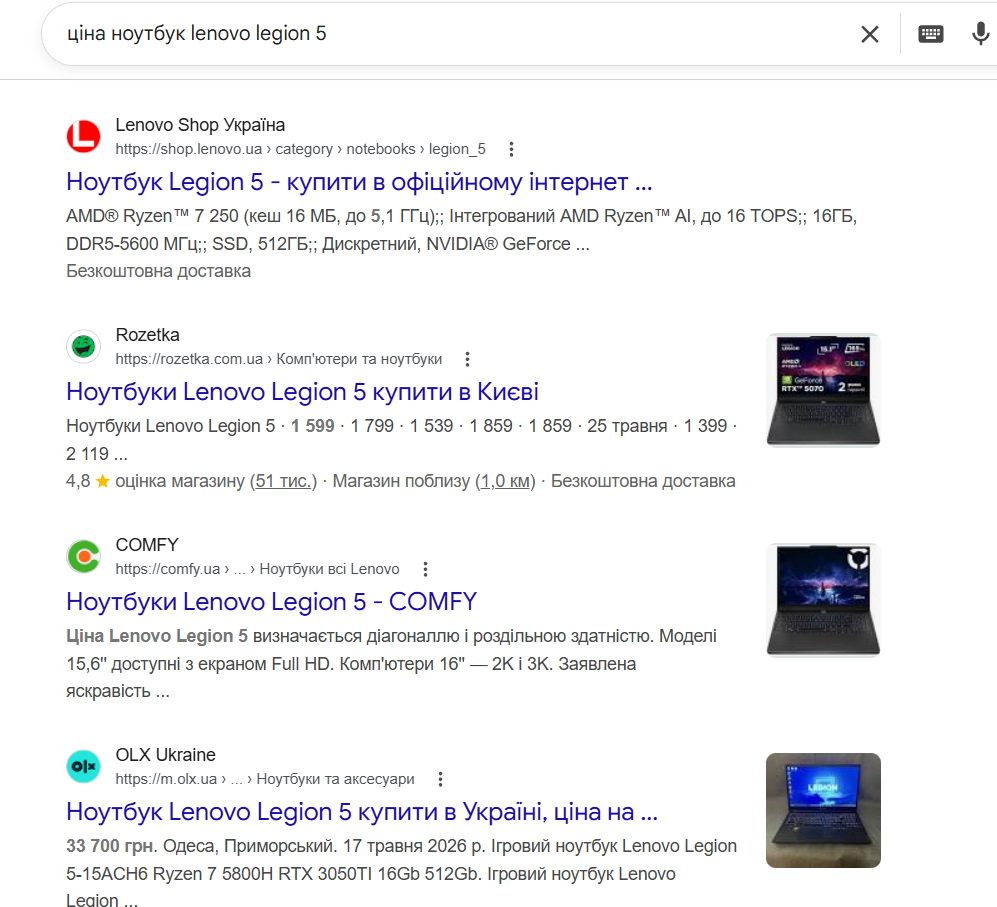The width and height of the screenshot is (997, 907).
Task: Open the OLX laptop photo thumbnail
Action: tap(823, 810)
